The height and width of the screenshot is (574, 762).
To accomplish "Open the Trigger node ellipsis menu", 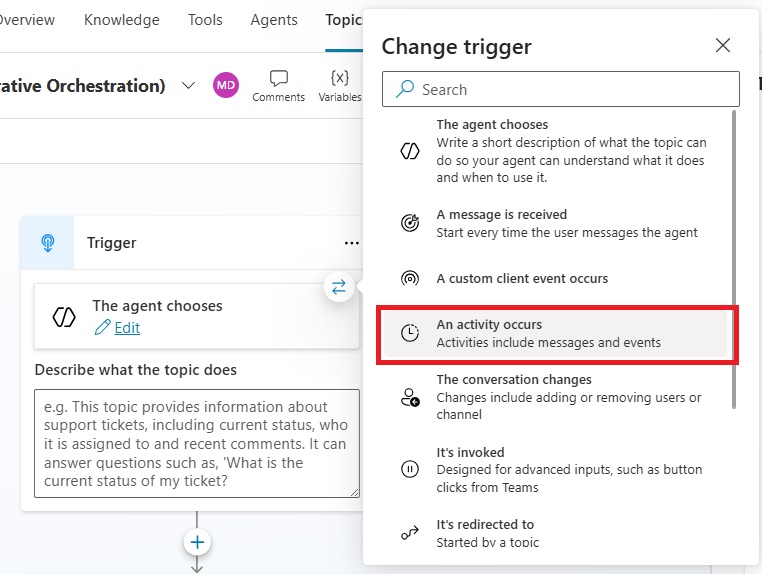I will pos(351,243).
